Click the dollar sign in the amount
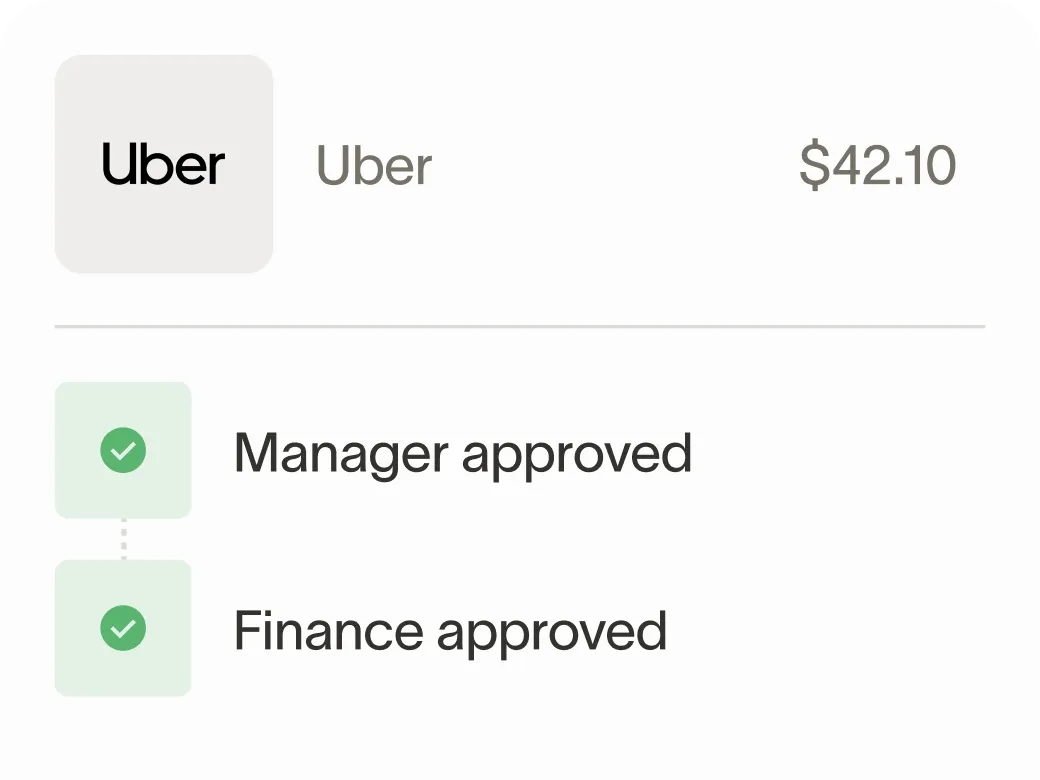 point(814,166)
